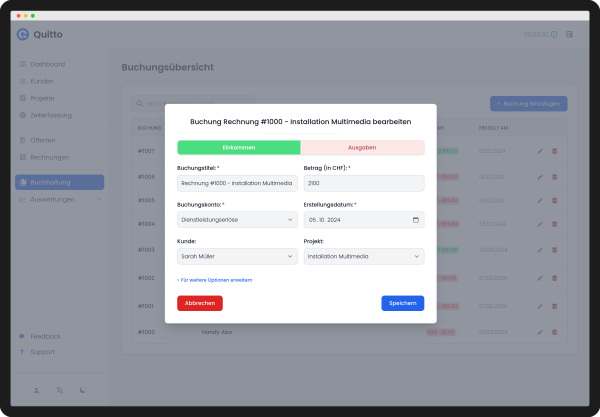Expand the Kunde dropdown showing Sarah Müller
The width and height of the screenshot is (600, 417).
236,256
